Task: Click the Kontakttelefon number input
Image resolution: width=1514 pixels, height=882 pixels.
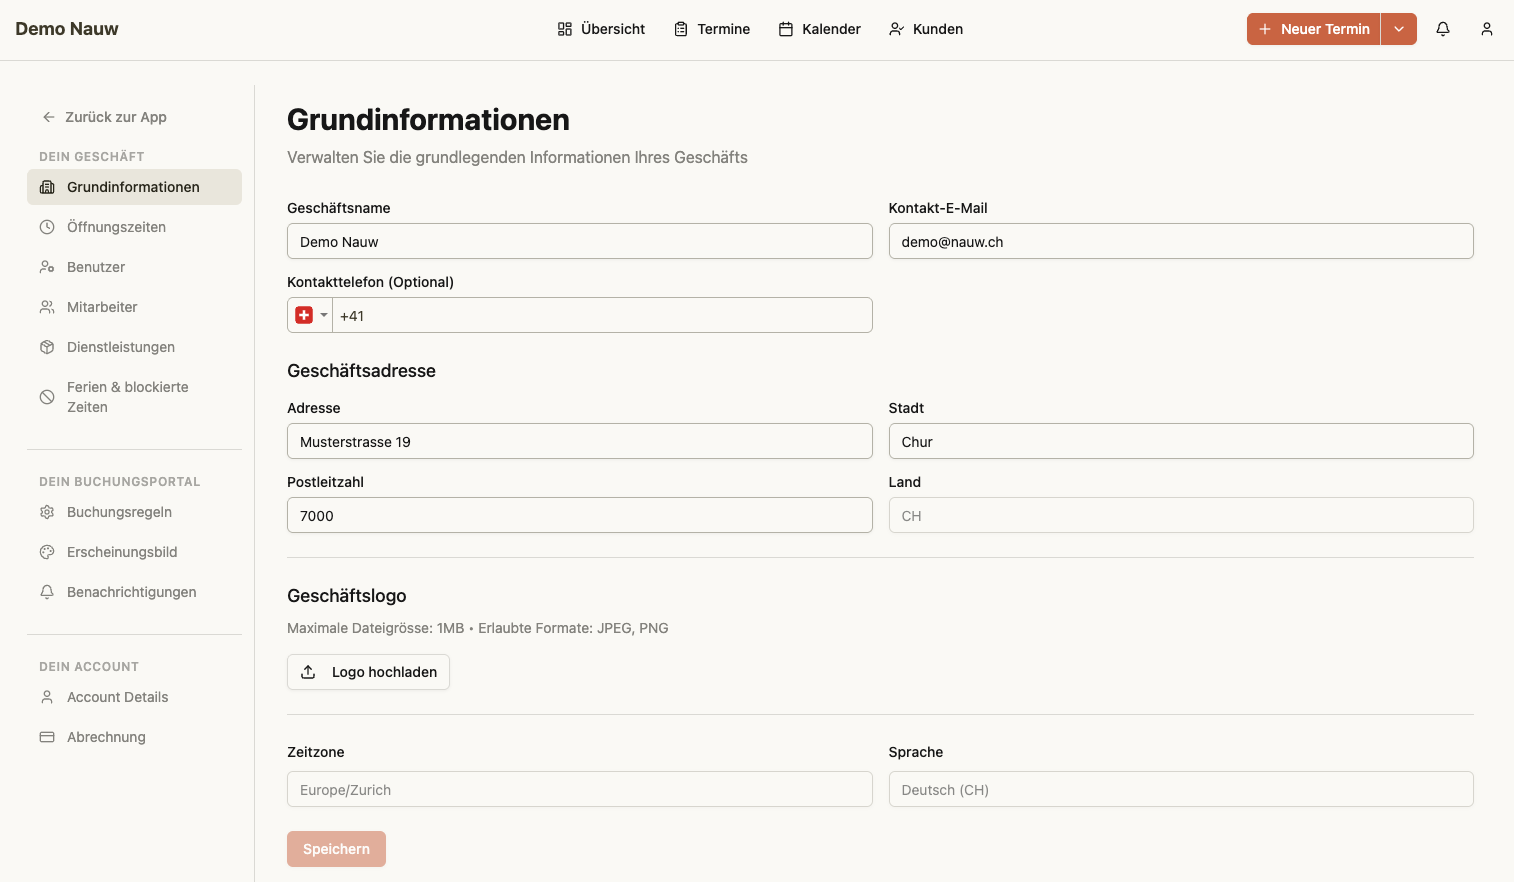Action: click(x=602, y=315)
